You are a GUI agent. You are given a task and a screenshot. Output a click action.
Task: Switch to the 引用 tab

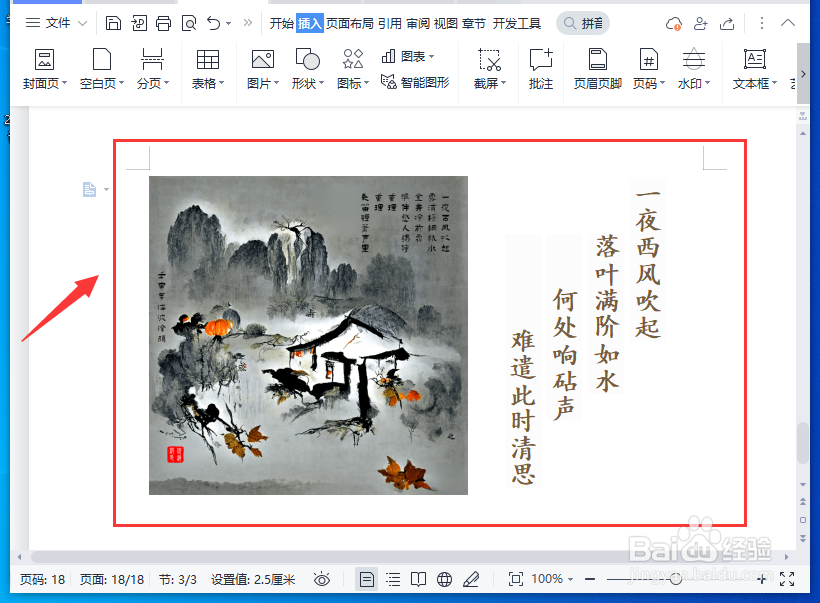click(x=390, y=24)
